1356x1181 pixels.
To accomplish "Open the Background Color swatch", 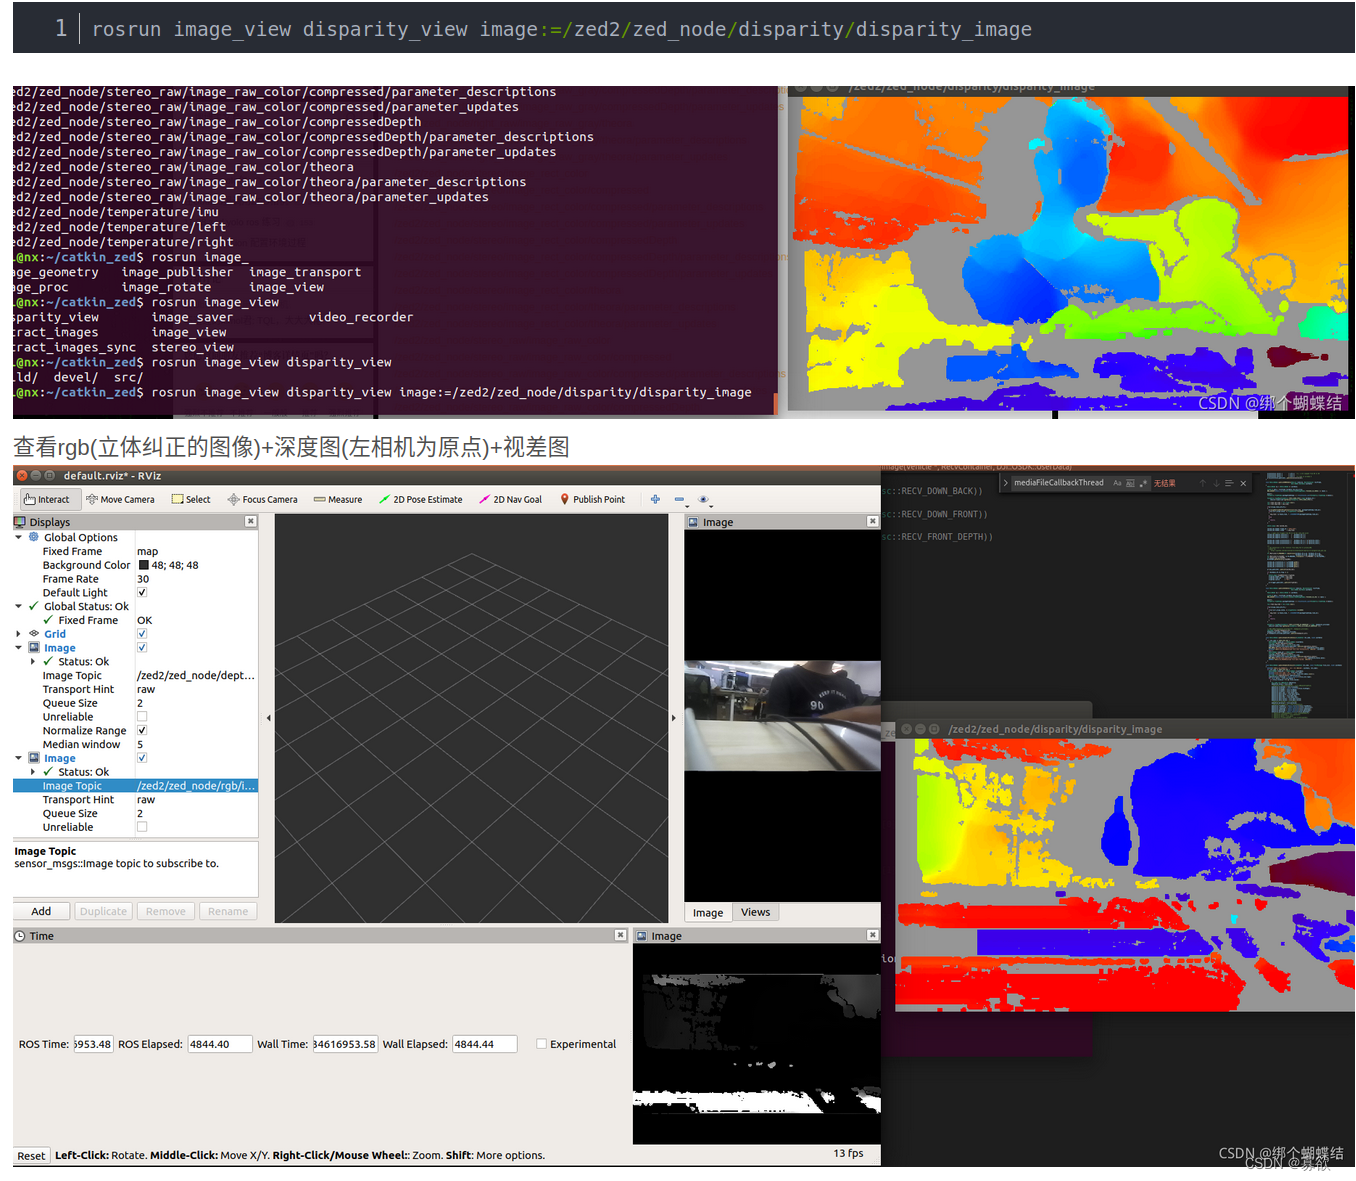I will click(143, 565).
